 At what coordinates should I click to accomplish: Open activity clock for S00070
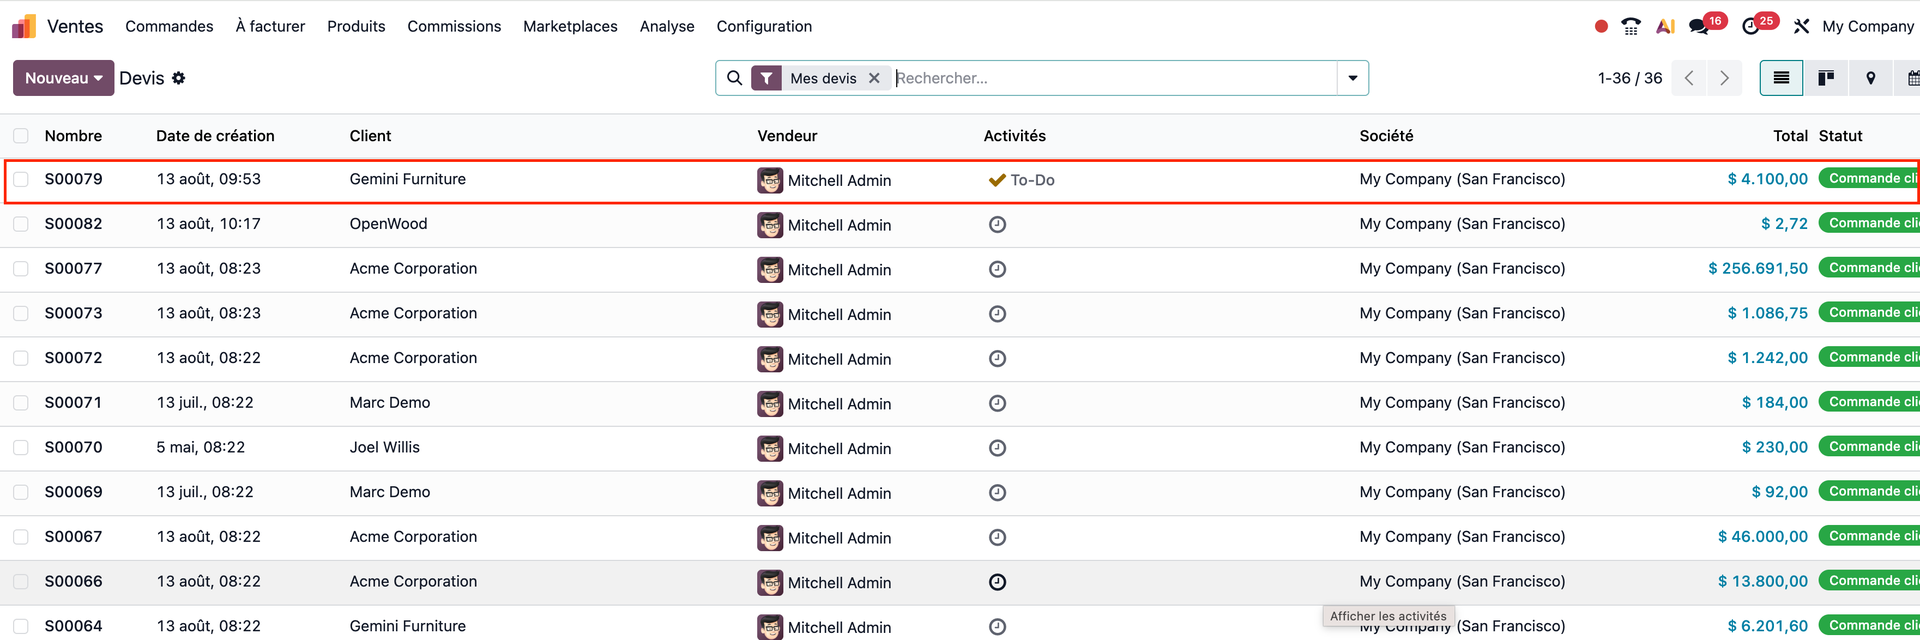click(997, 448)
